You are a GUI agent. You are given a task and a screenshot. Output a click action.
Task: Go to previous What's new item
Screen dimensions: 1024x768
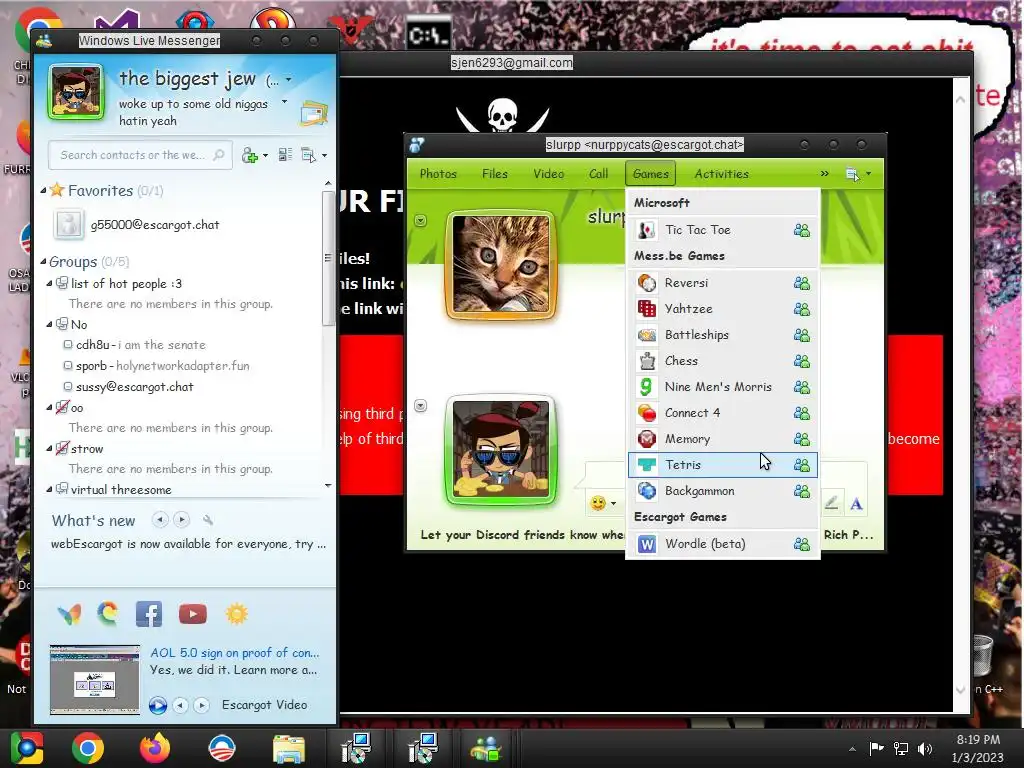[160, 520]
